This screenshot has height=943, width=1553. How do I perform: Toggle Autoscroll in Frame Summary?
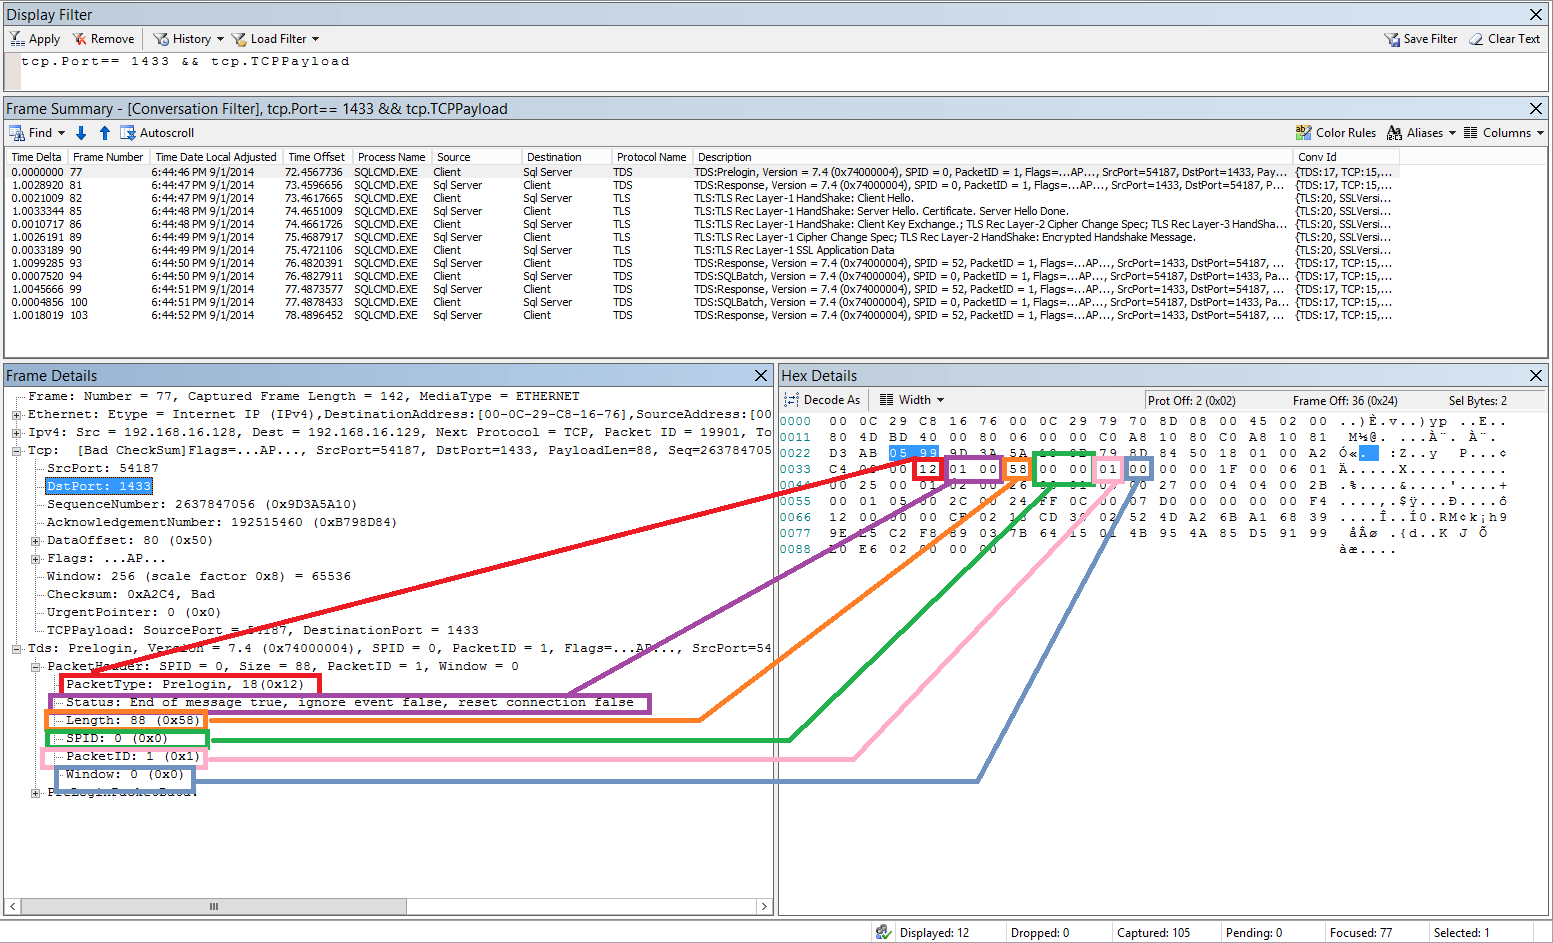[157, 131]
